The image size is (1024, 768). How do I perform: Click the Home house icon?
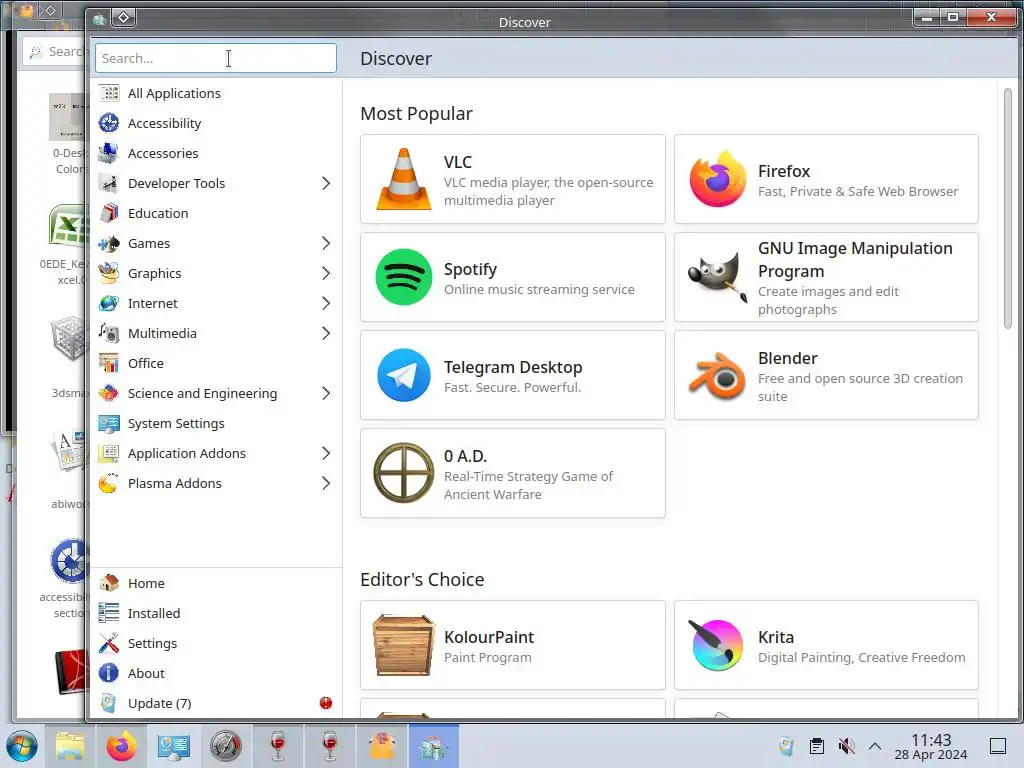point(109,583)
